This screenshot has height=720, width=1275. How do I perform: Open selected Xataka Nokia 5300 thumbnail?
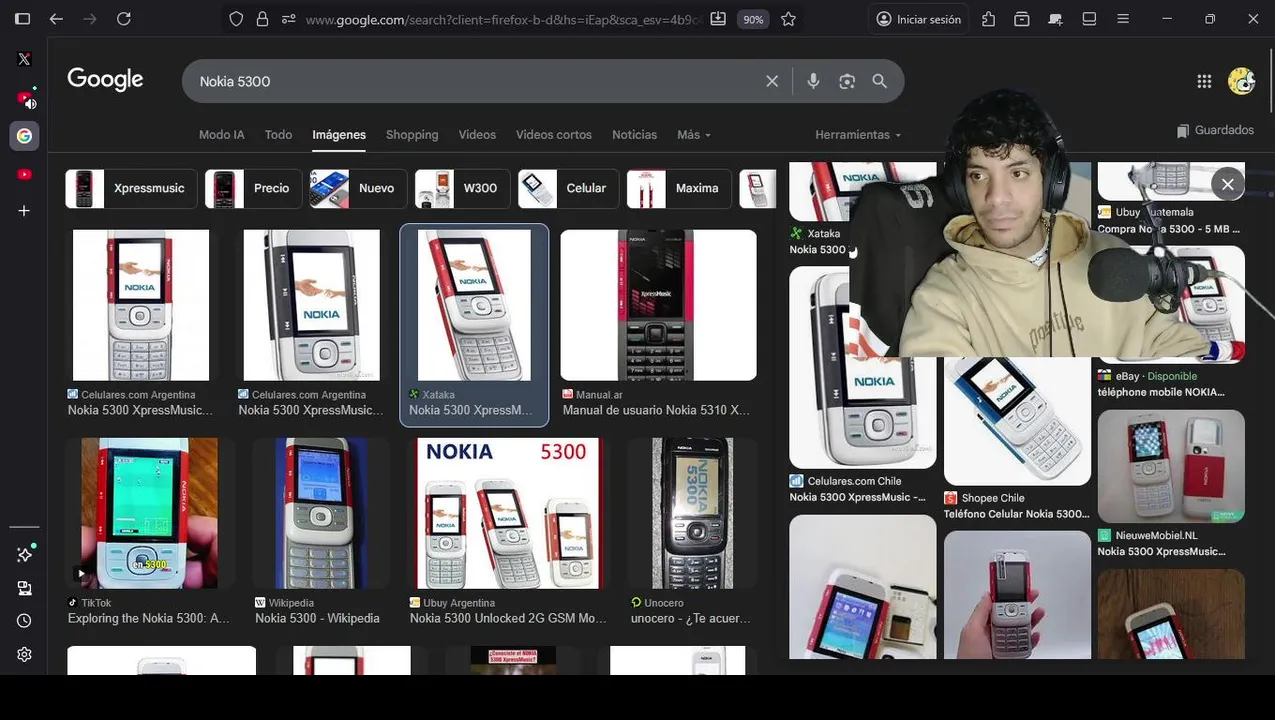474,305
